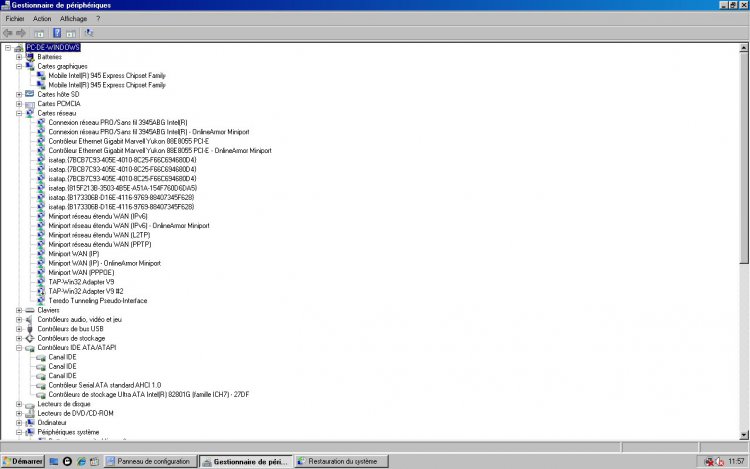The image size is (750, 469).
Task: Click the scrollbar down arrow
Action: coord(744,435)
